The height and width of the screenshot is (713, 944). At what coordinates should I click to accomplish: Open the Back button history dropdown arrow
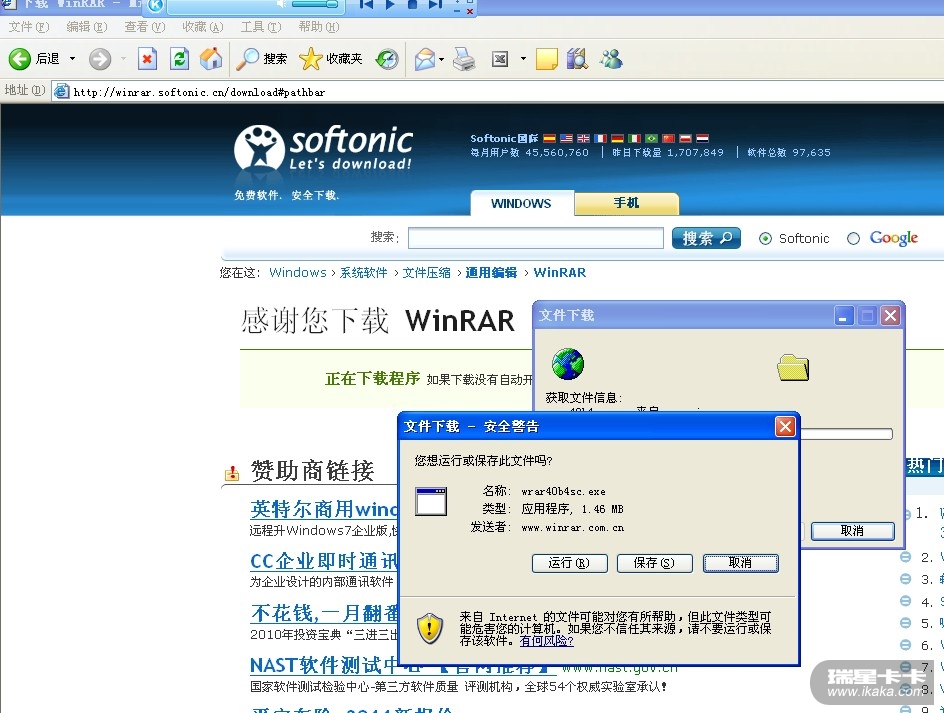click(x=72, y=59)
